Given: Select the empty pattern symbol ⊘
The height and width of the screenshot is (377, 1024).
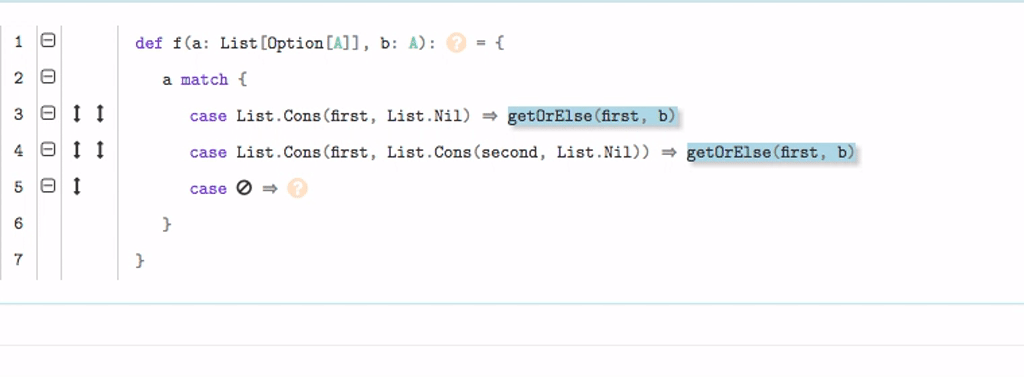Looking at the screenshot, I should [244, 189].
